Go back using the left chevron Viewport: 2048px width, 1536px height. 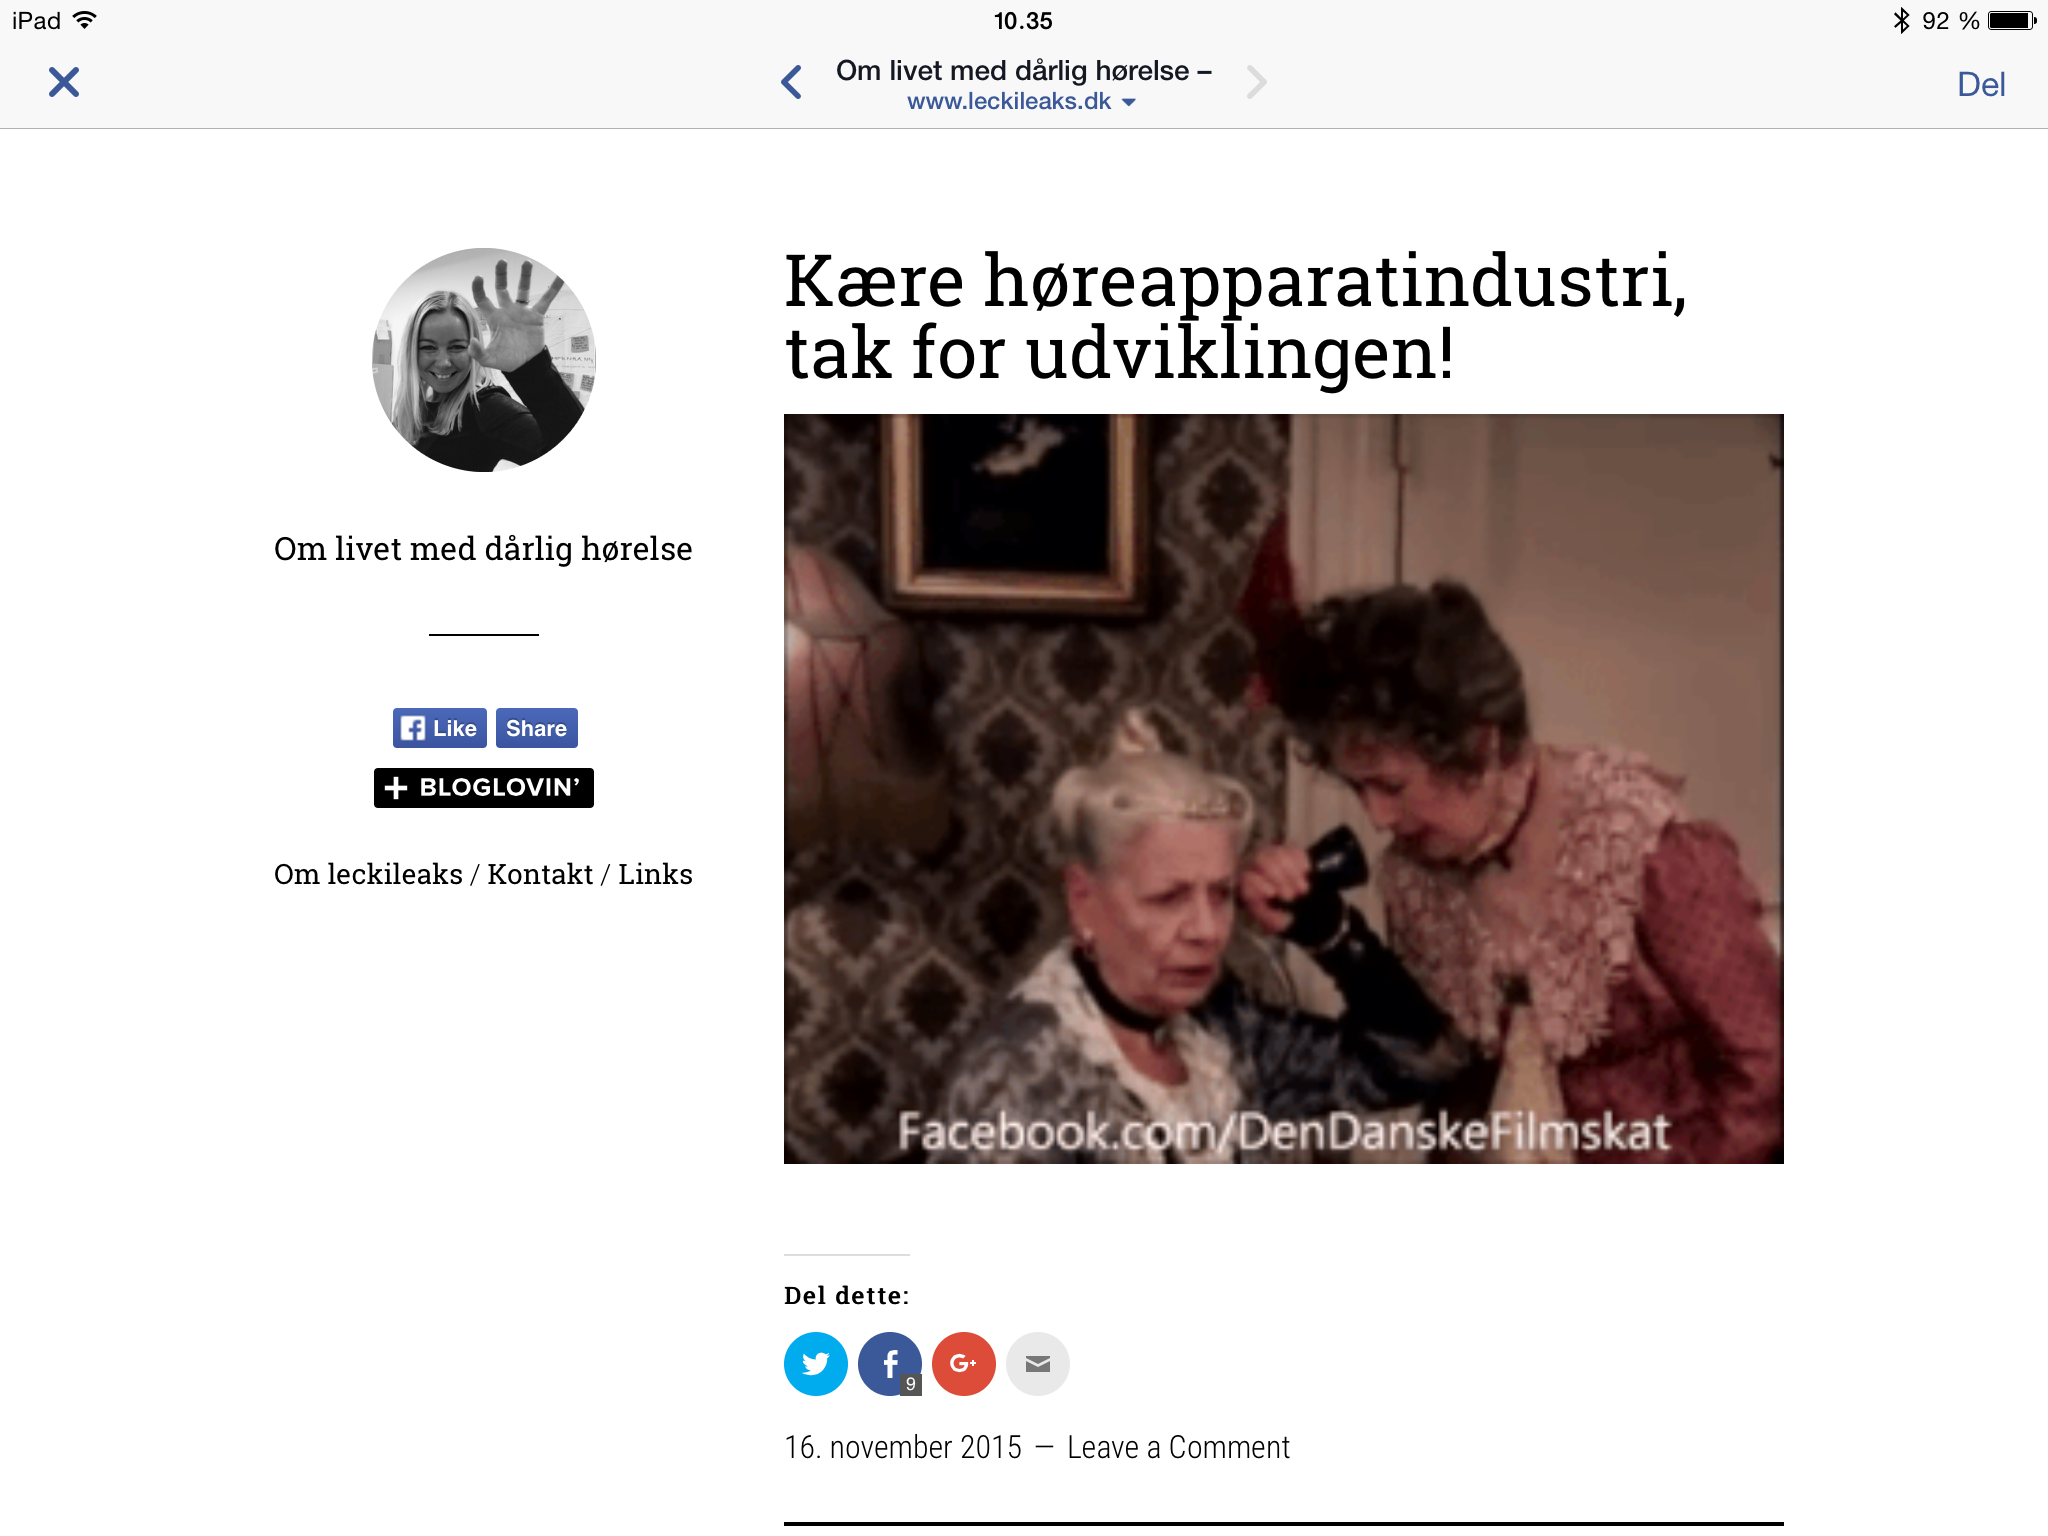(791, 82)
